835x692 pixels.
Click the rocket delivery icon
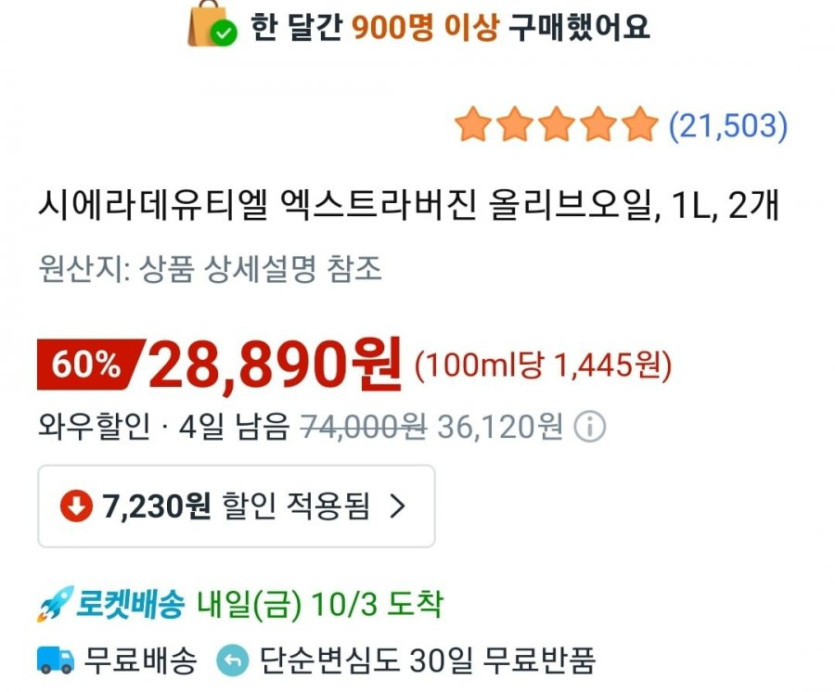tap(54, 604)
